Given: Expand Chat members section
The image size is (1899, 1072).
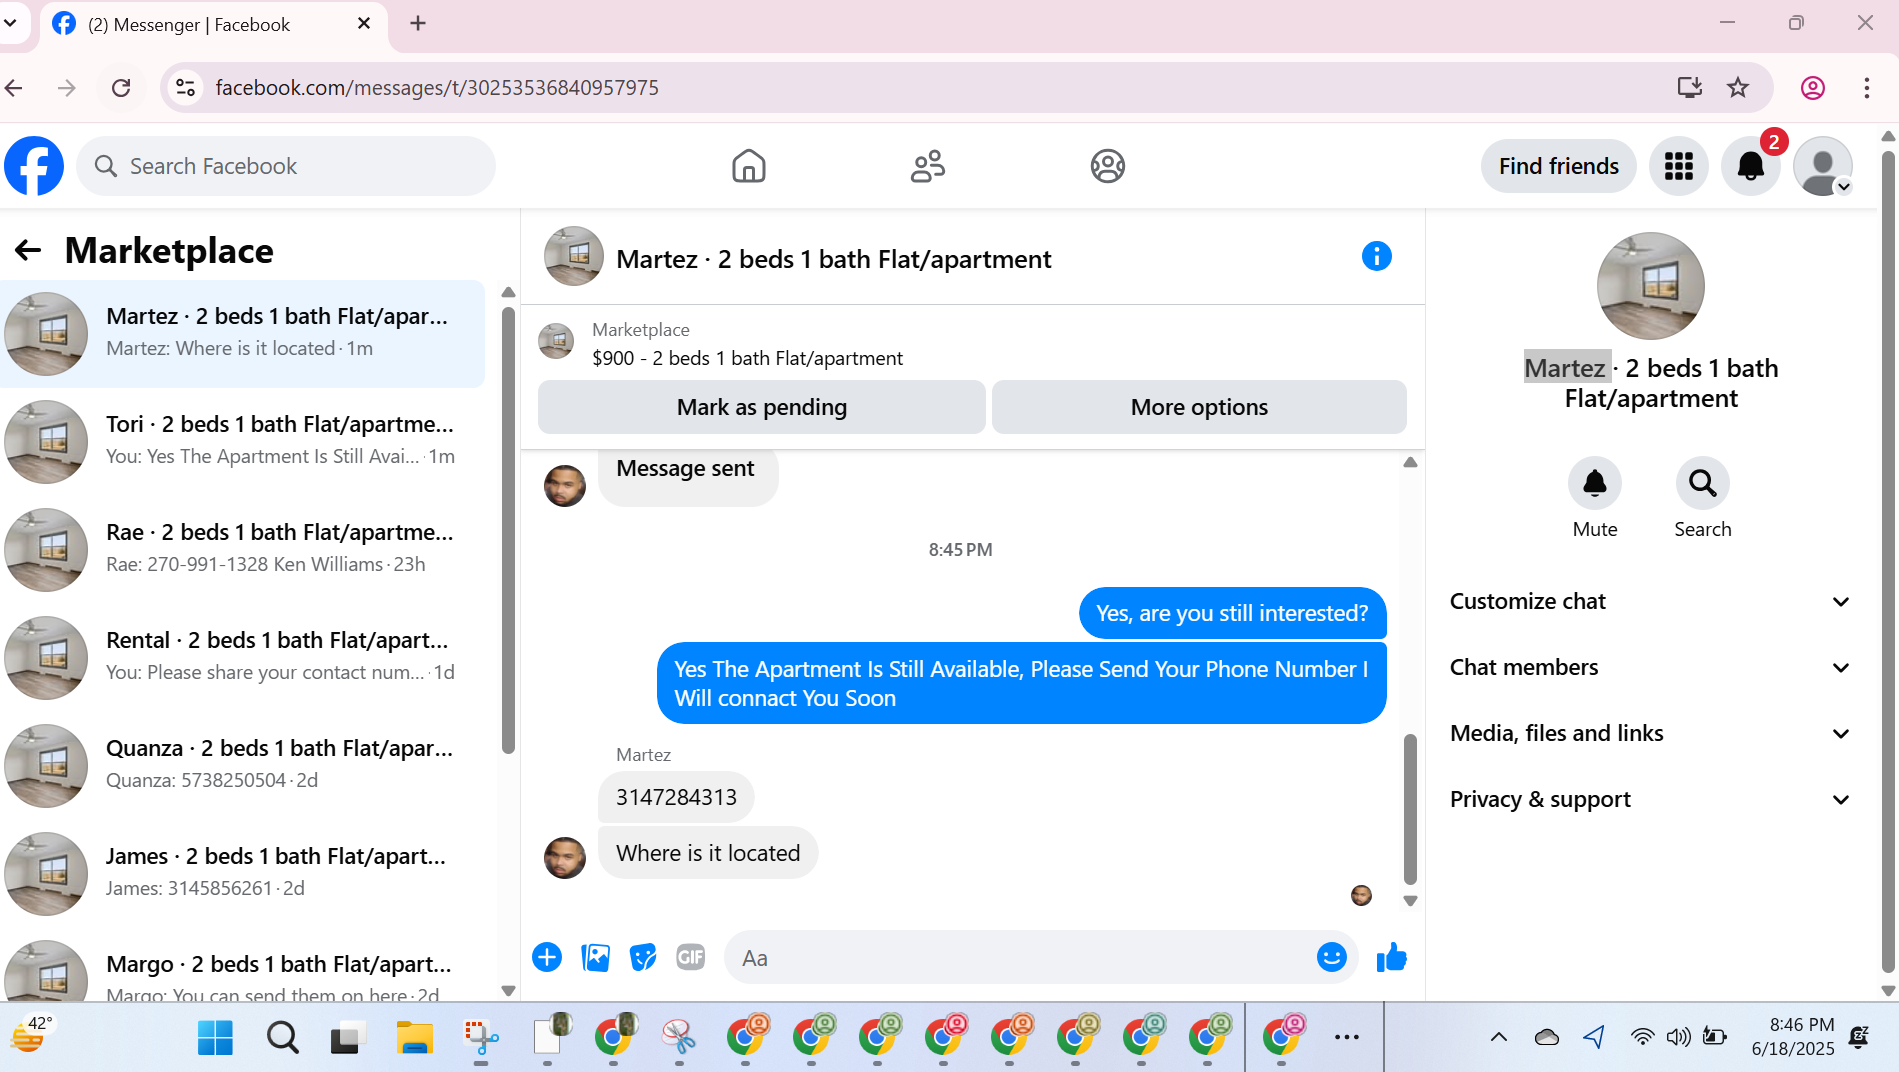Looking at the screenshot, I should coord(1650,668).
